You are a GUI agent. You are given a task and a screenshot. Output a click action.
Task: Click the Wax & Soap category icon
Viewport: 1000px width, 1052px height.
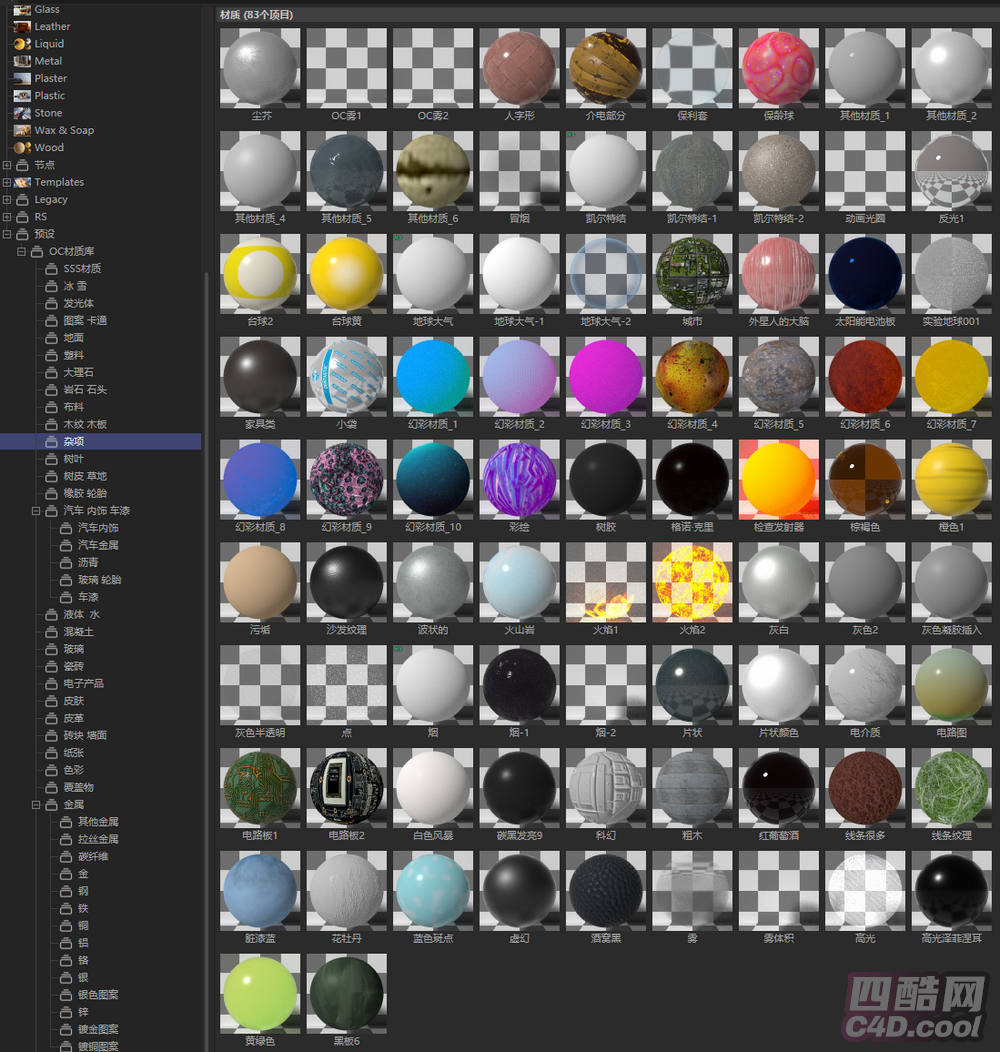pos(21,130)
